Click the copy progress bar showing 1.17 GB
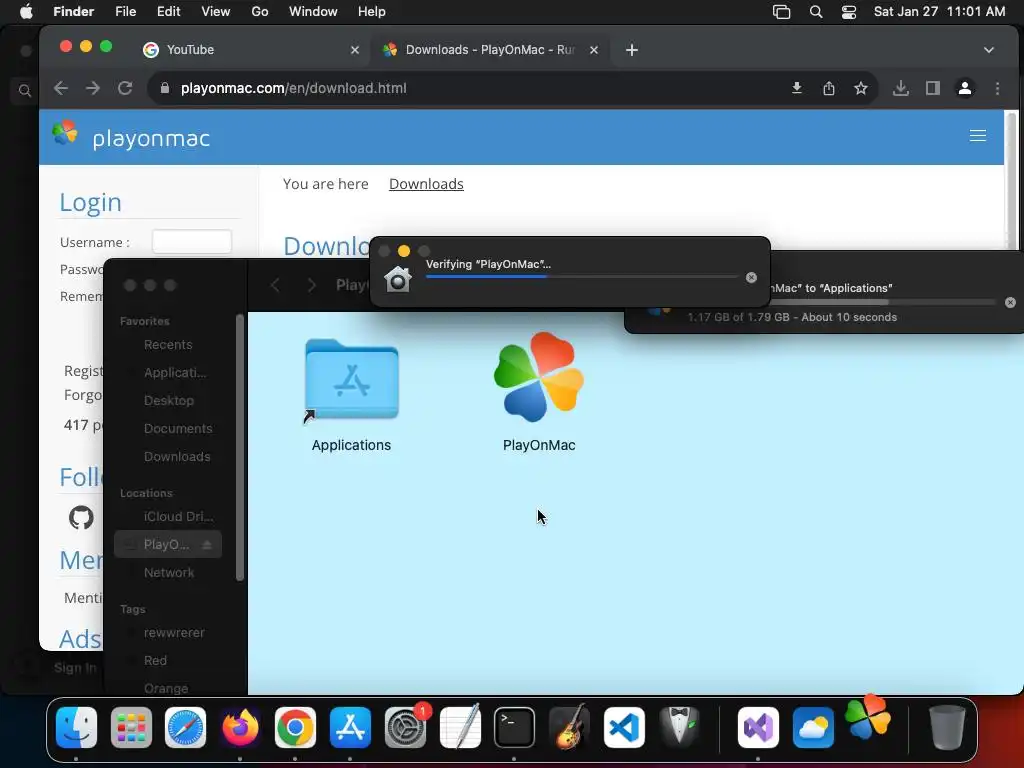1024x768 pixels. click(x=883, y=302)
